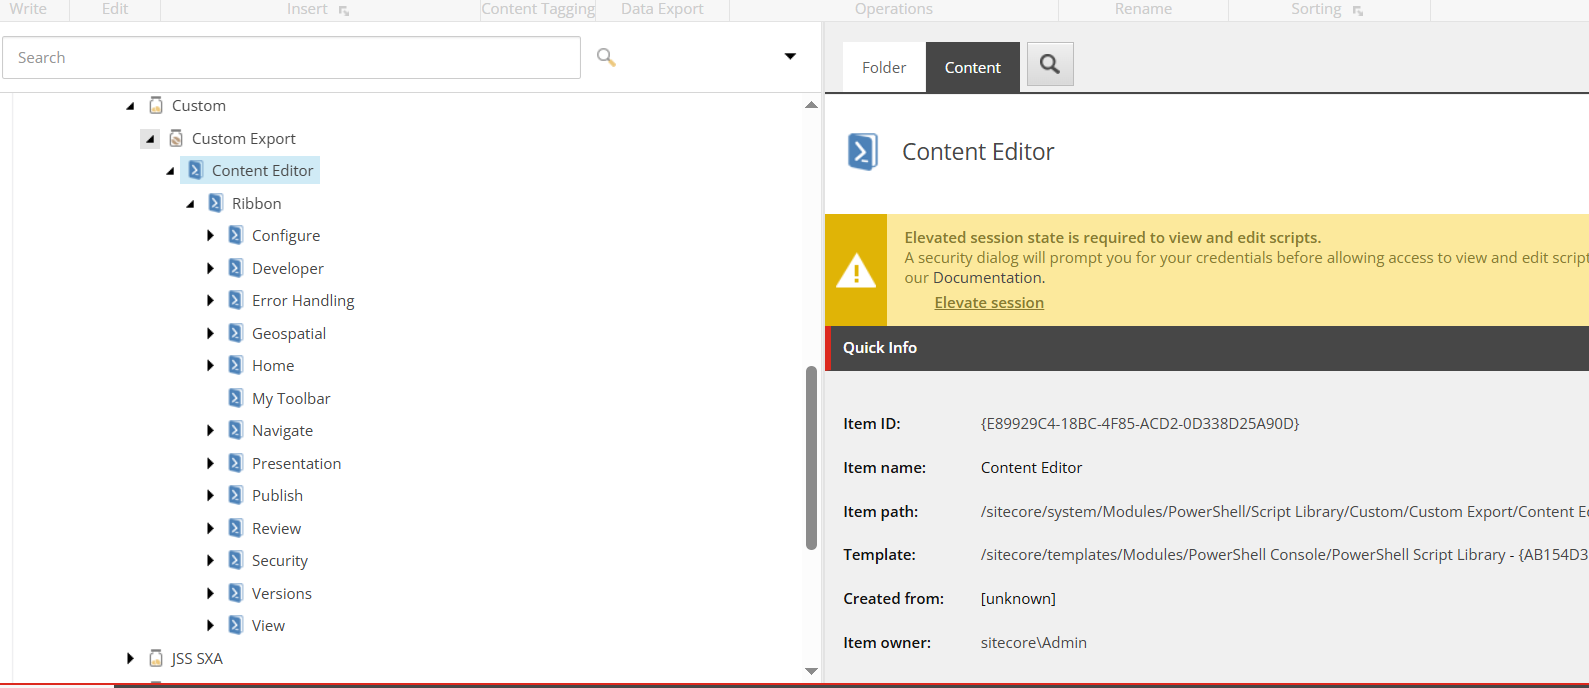Click the script icon beside Review

pyautogui.click(x=235, y=528)
